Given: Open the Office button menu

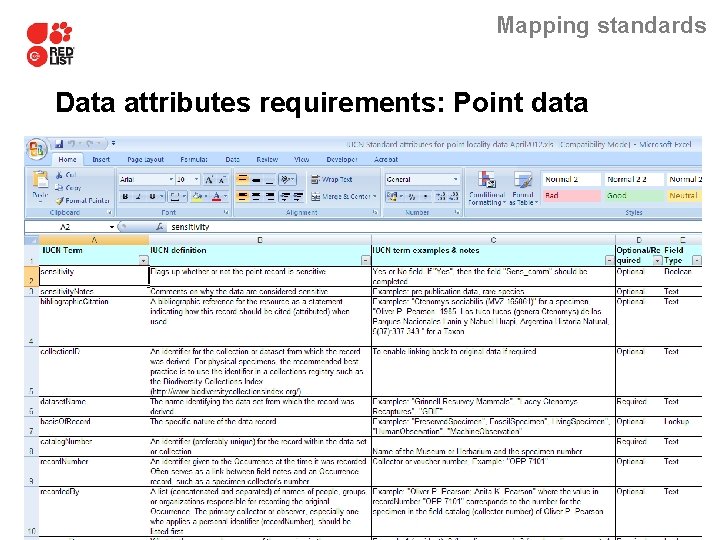Looking at the screenshot, I should coord(37,149).
